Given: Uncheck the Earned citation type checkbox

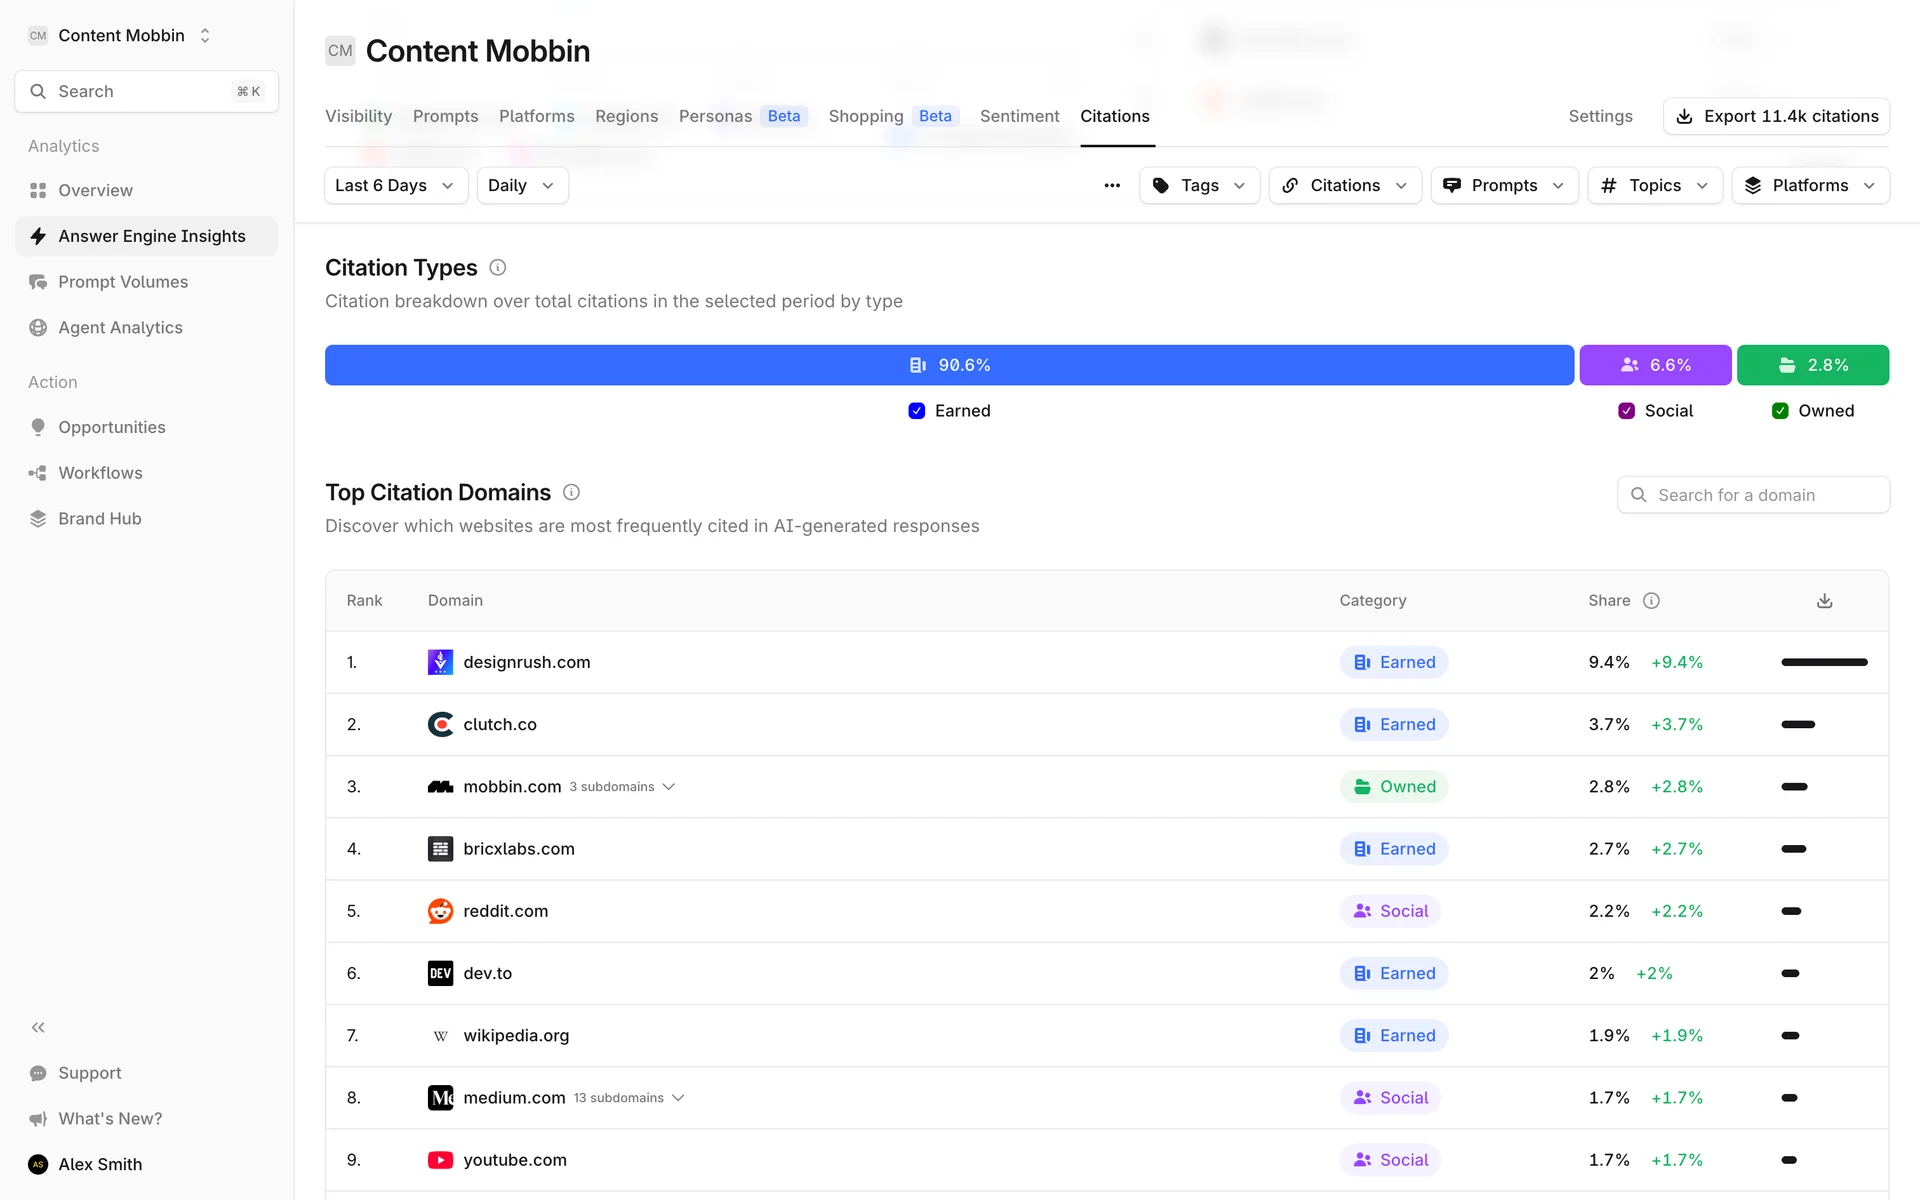Looking at the screenshot, I should 916,411.
